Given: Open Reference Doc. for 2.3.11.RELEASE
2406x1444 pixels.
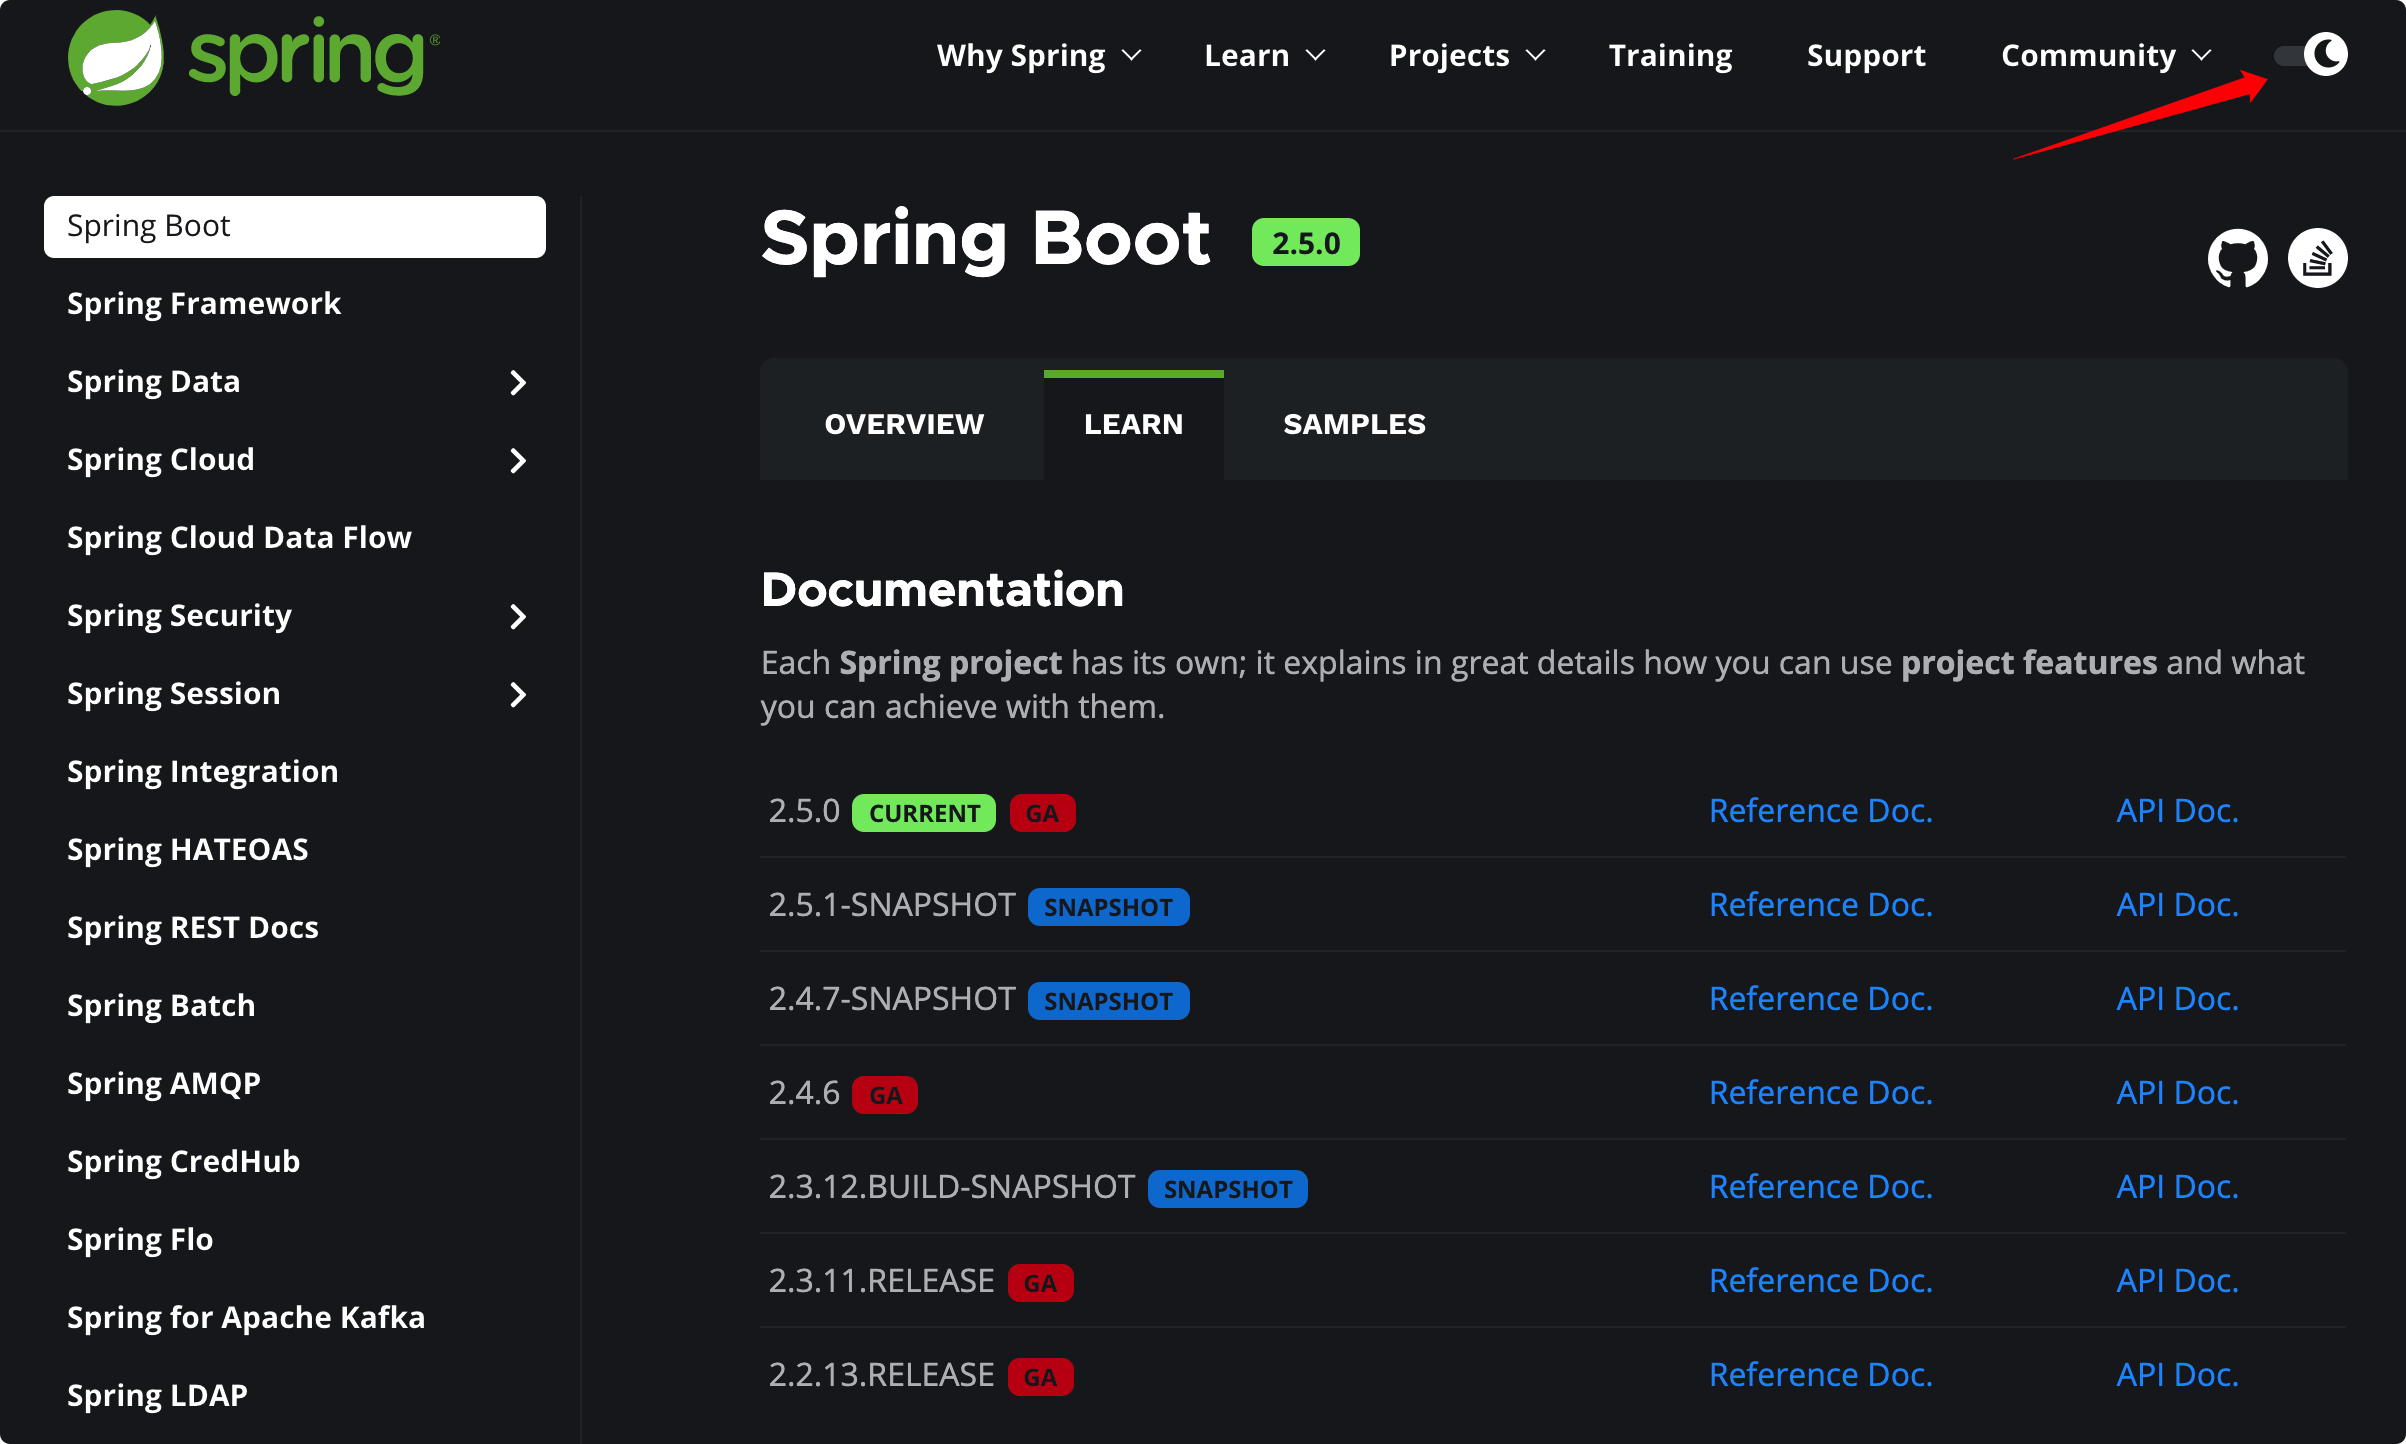Looking at the screenshot, I should pyautogui.click(x=1821, y=1280).
